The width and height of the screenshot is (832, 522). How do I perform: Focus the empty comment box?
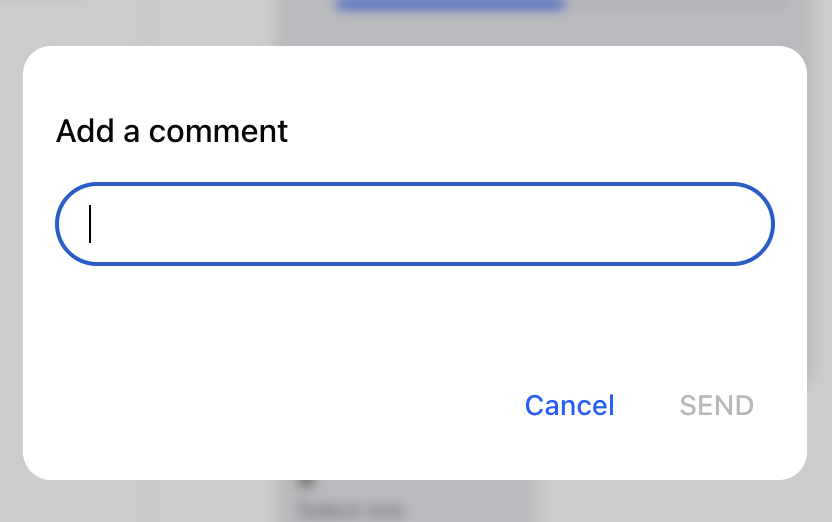pos(415,224)
